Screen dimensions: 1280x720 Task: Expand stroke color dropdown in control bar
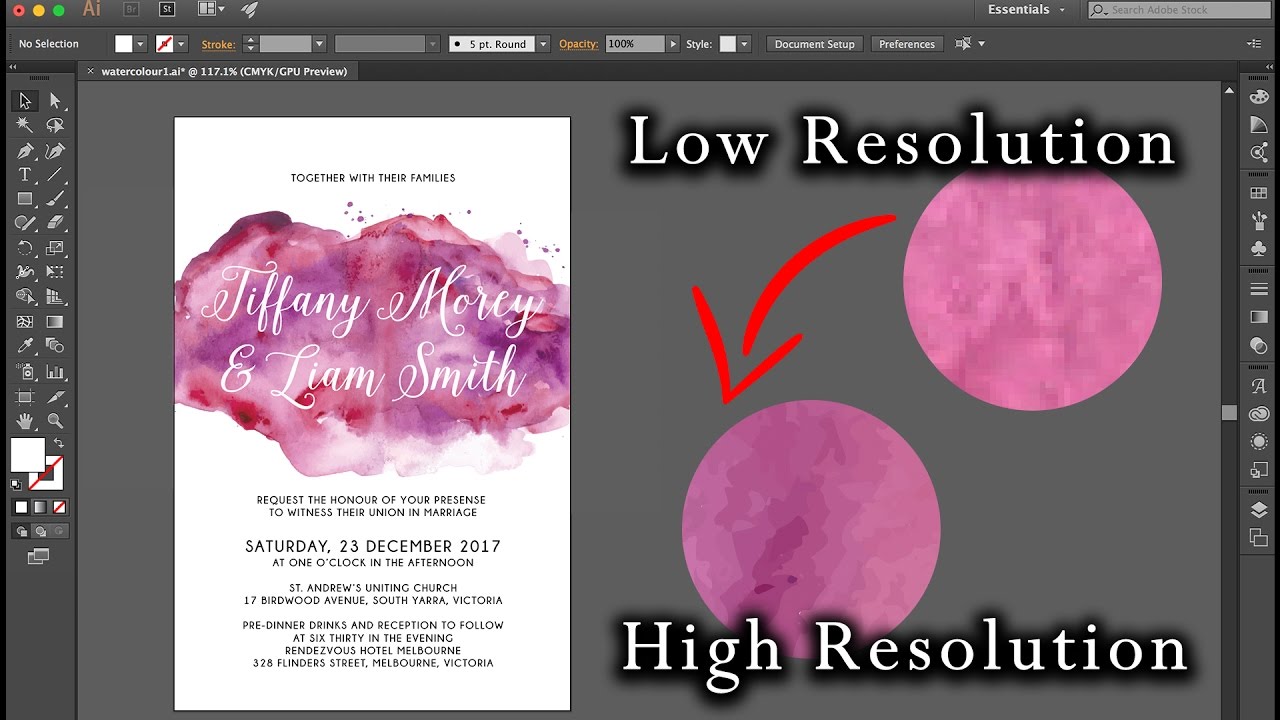coord(182,44)
